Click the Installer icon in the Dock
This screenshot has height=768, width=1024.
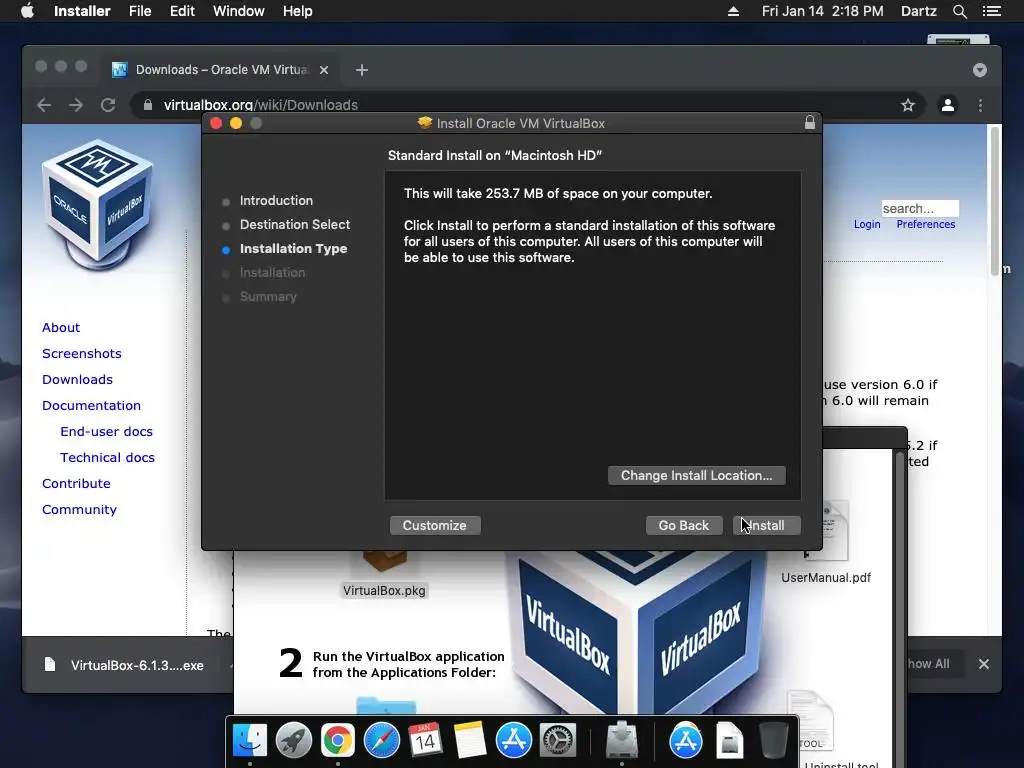tap(622, 741)
